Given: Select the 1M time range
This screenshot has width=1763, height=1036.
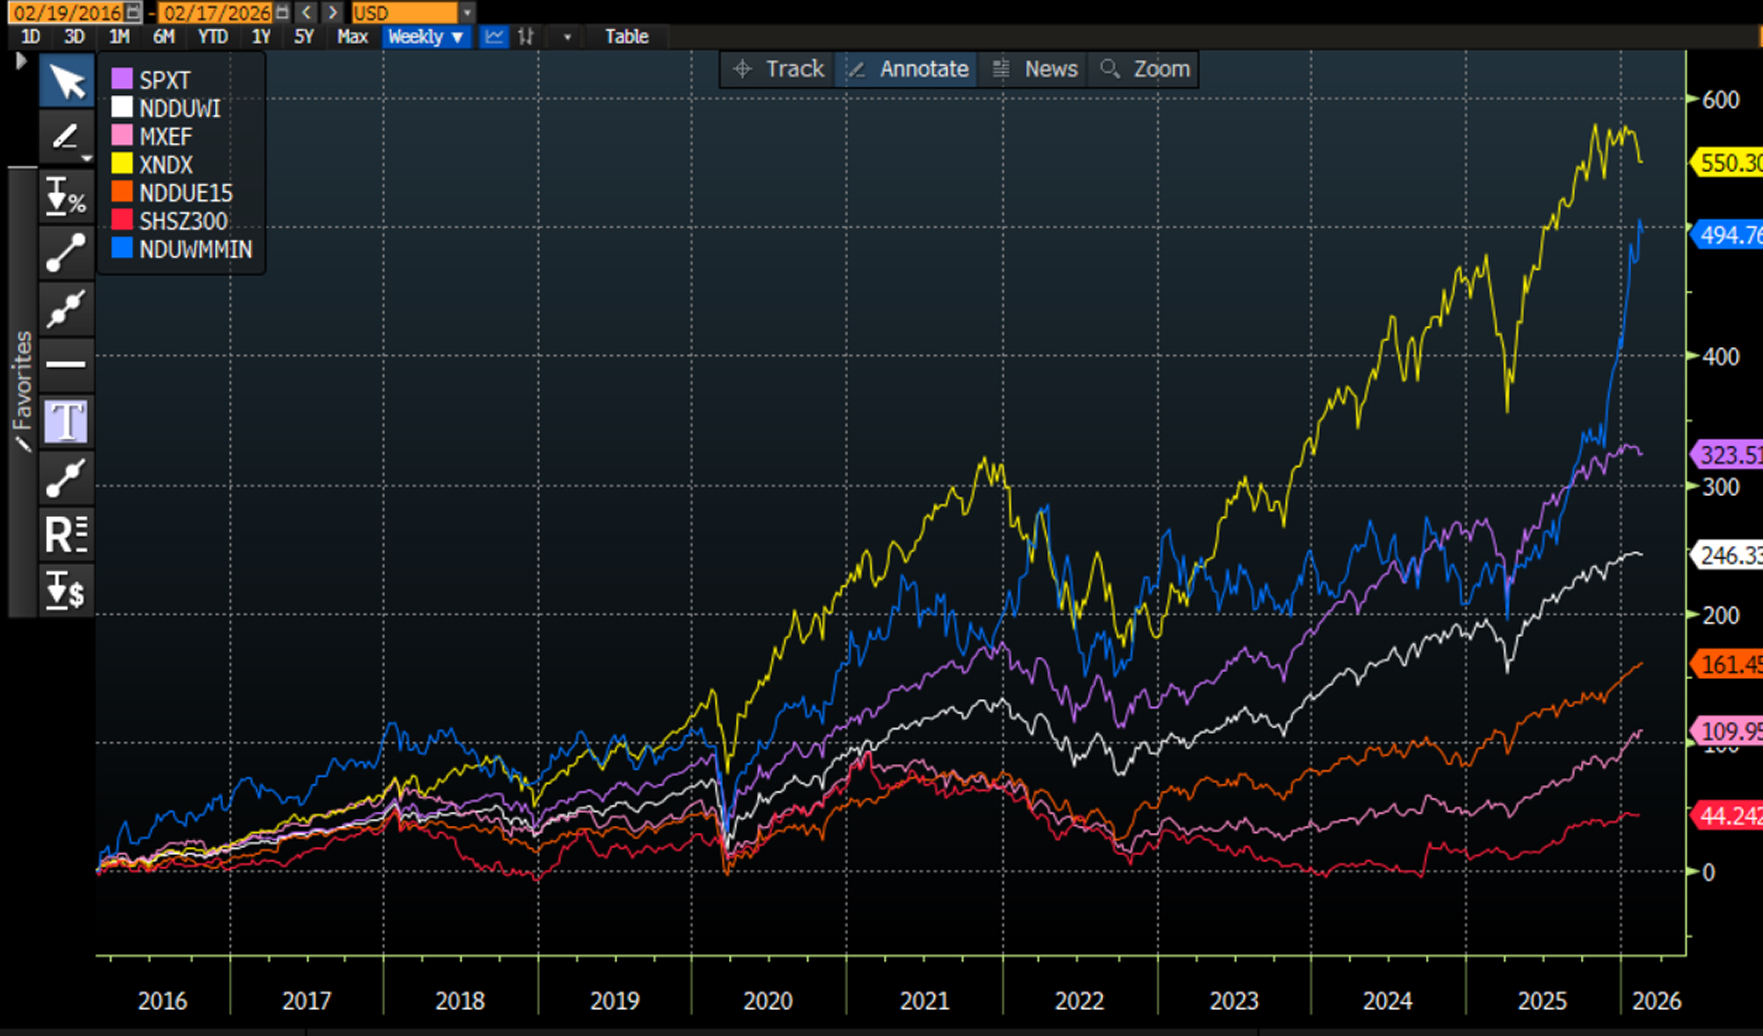Looking at the screenshot, I should coord(119,37).
